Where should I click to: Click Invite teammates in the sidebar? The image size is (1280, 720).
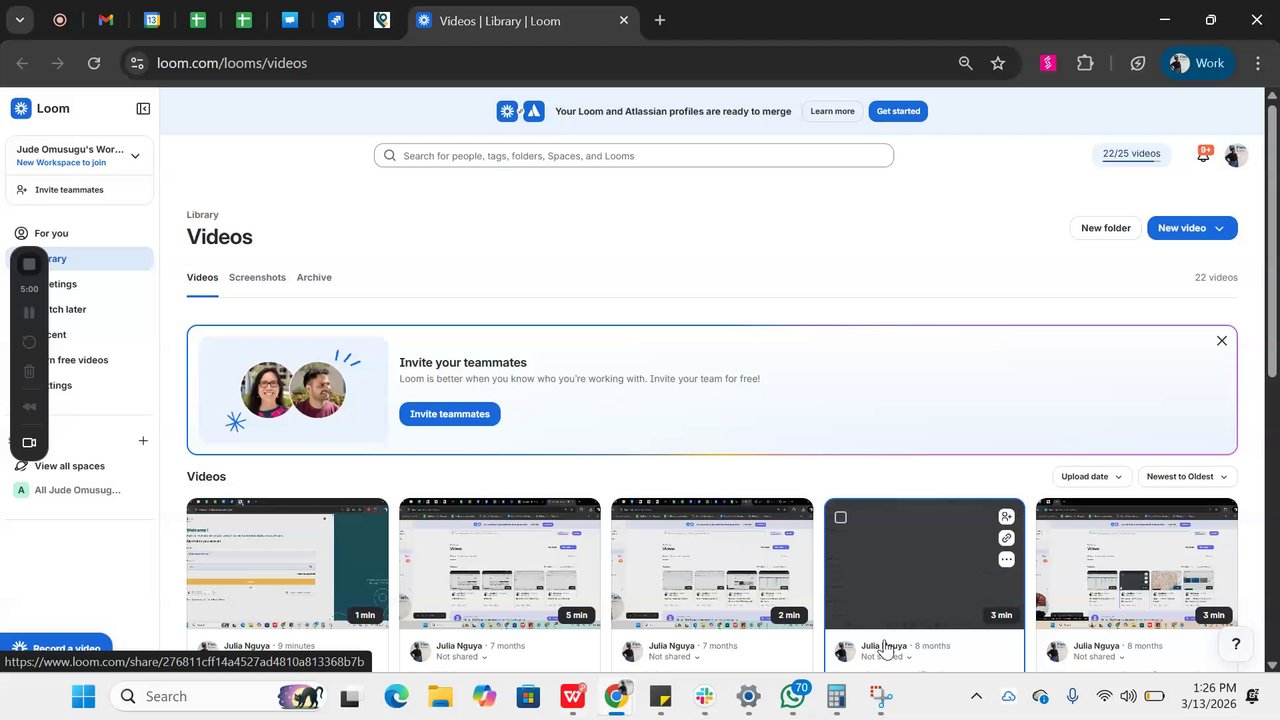69,190
